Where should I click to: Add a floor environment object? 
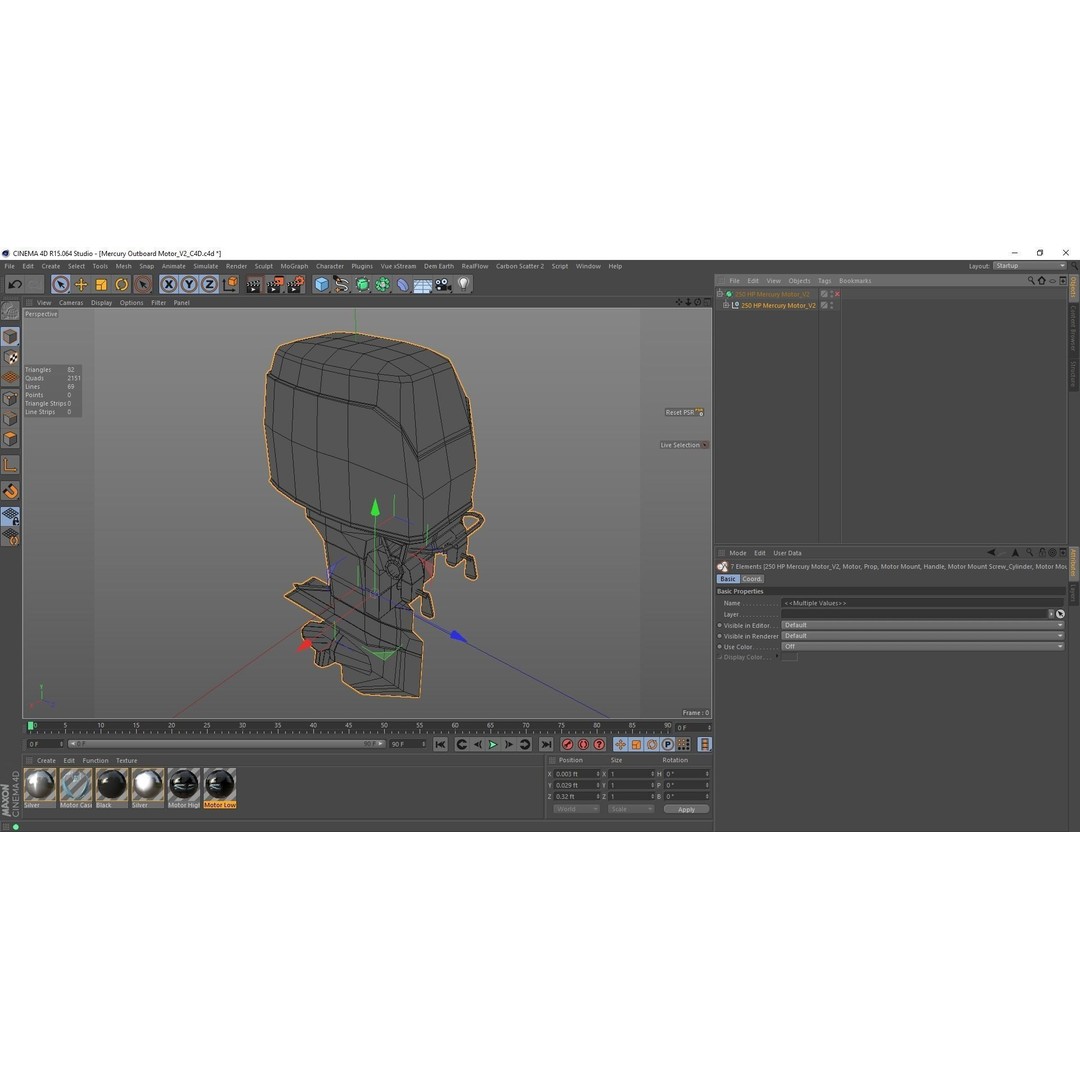422,284
